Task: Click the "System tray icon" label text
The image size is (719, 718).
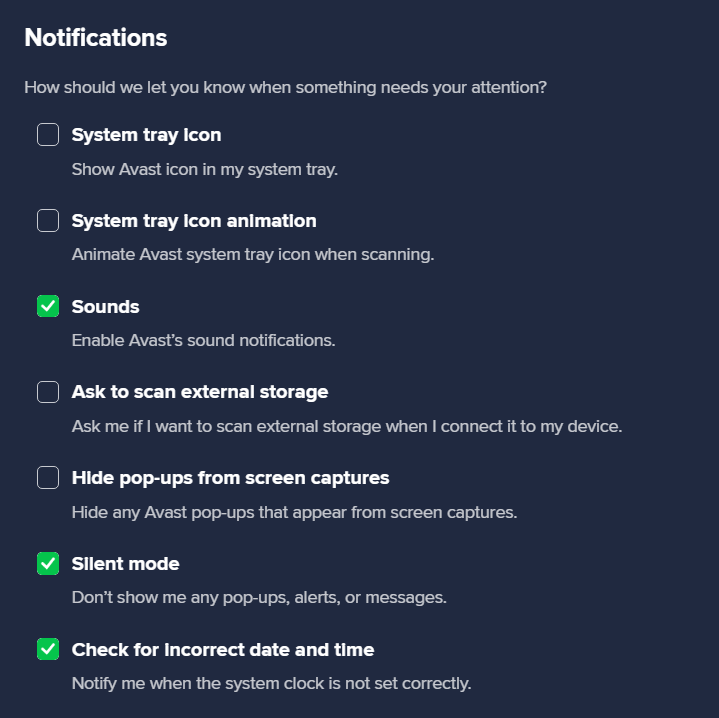Action: coord(146,135)
